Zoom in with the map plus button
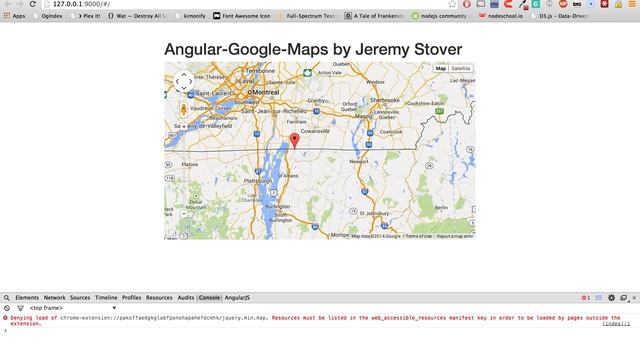This screenshot has height=360, width=640. click(184, 126)
